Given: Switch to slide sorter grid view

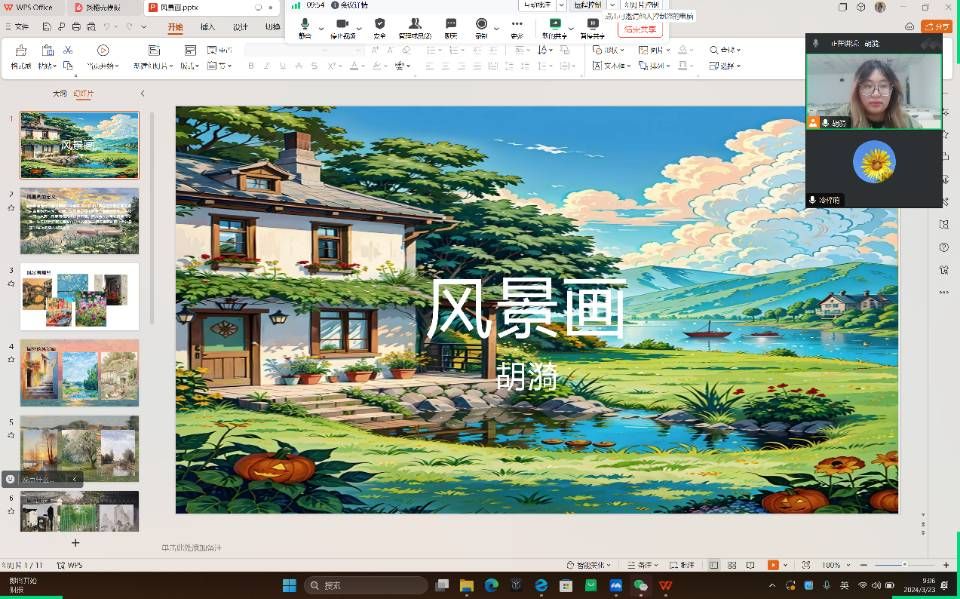Looking at the screenshot, I should (729, 565).
